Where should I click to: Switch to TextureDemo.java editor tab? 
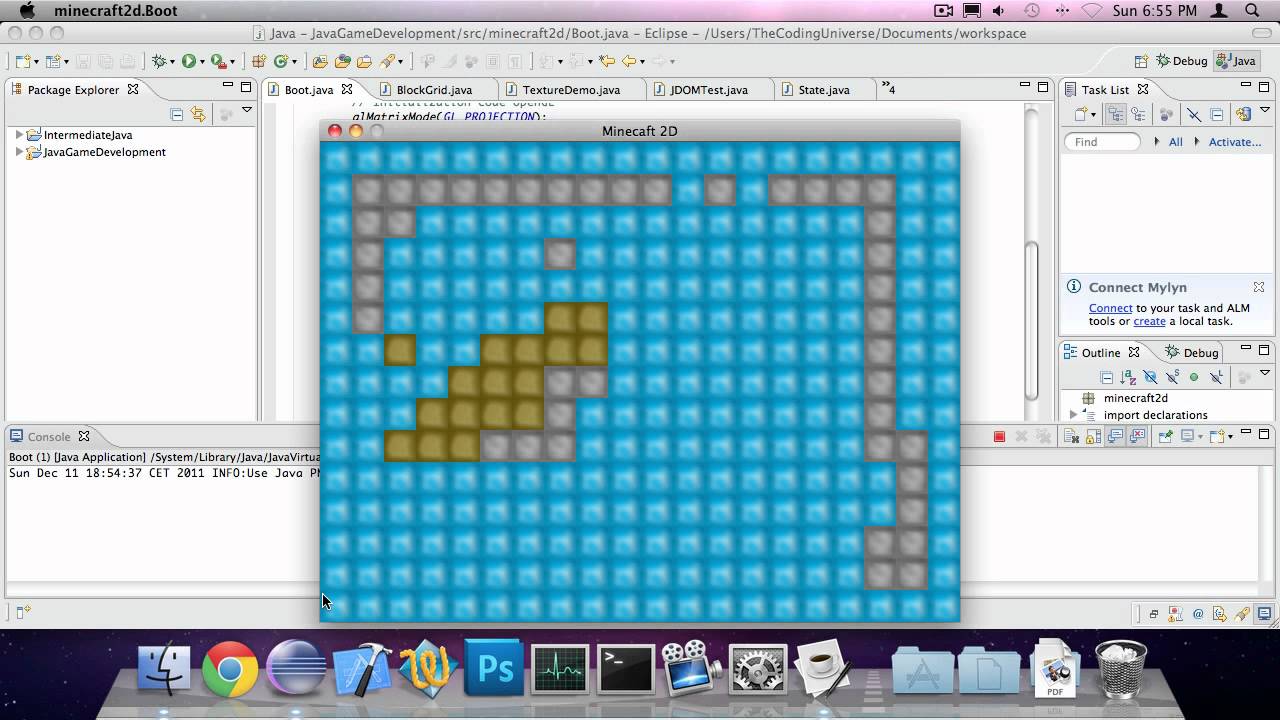point(570,89)
